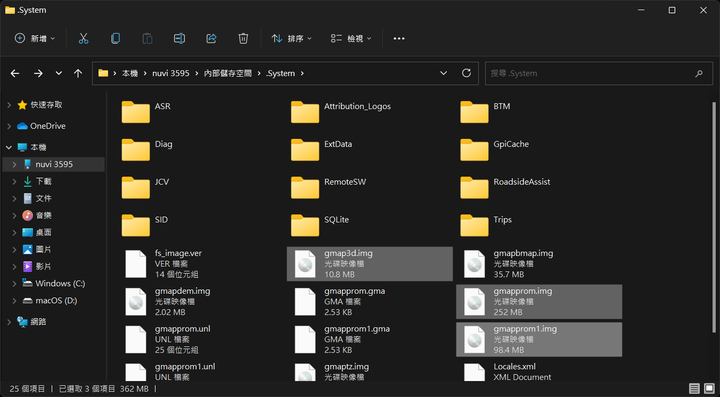Click the search magnifier icon

(699, 73)
